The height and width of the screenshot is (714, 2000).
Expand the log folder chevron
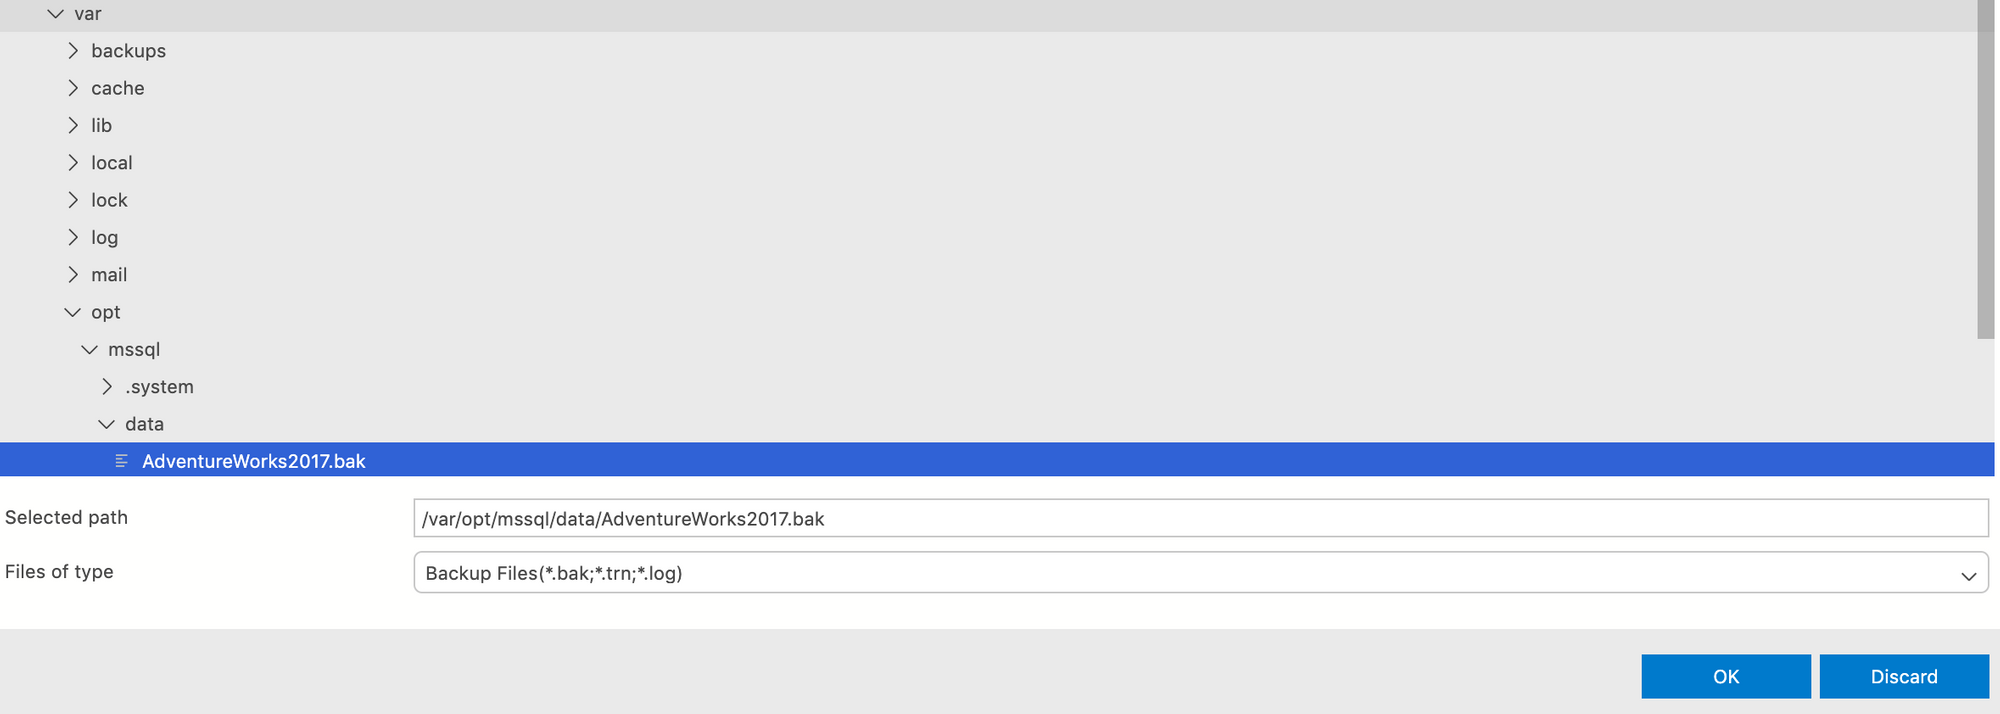click(73, 237)
